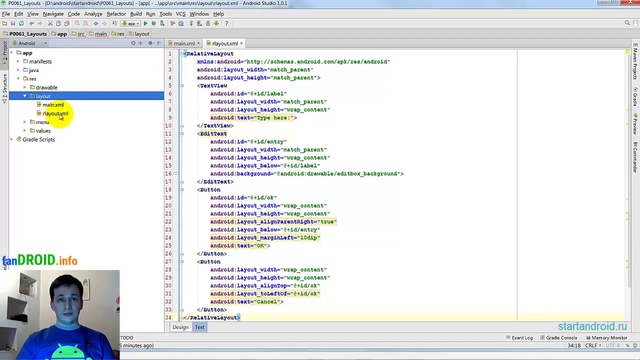Toggle code fold at line 27 Button
Image resolution: width=640 pixels, height=360 pixels.
(182, 262)
